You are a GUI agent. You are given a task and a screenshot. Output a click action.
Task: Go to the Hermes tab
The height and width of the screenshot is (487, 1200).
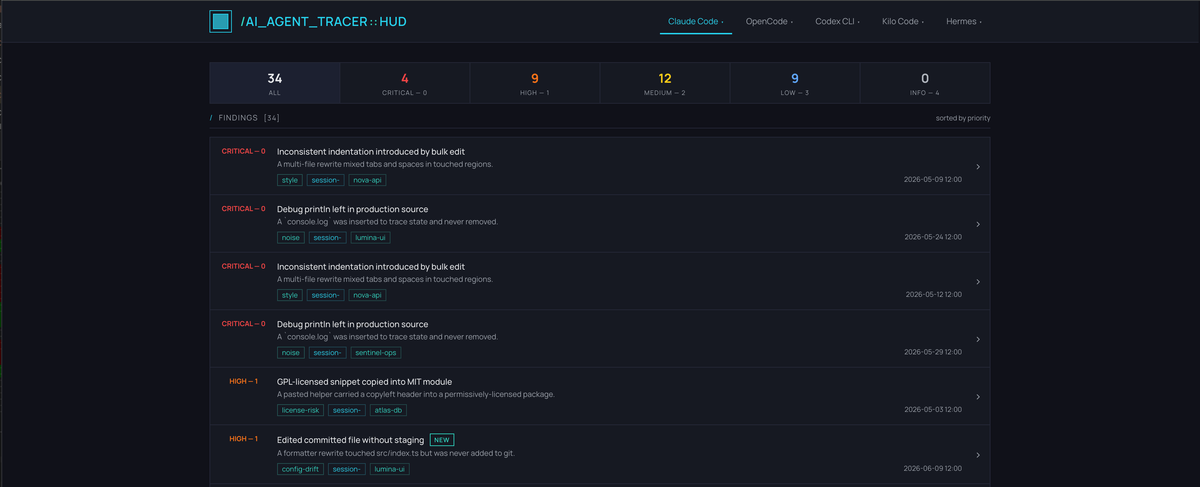964,21
